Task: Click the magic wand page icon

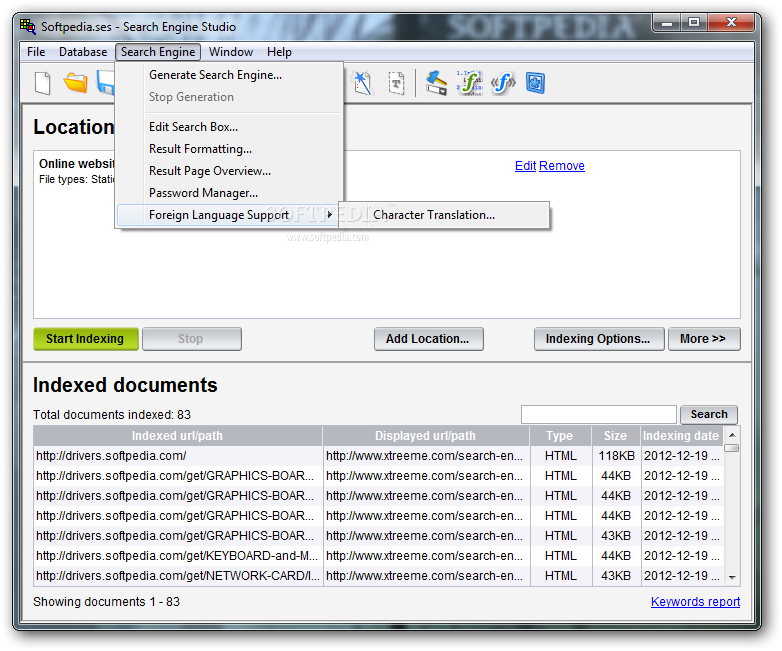Action: tap(363, 83)
